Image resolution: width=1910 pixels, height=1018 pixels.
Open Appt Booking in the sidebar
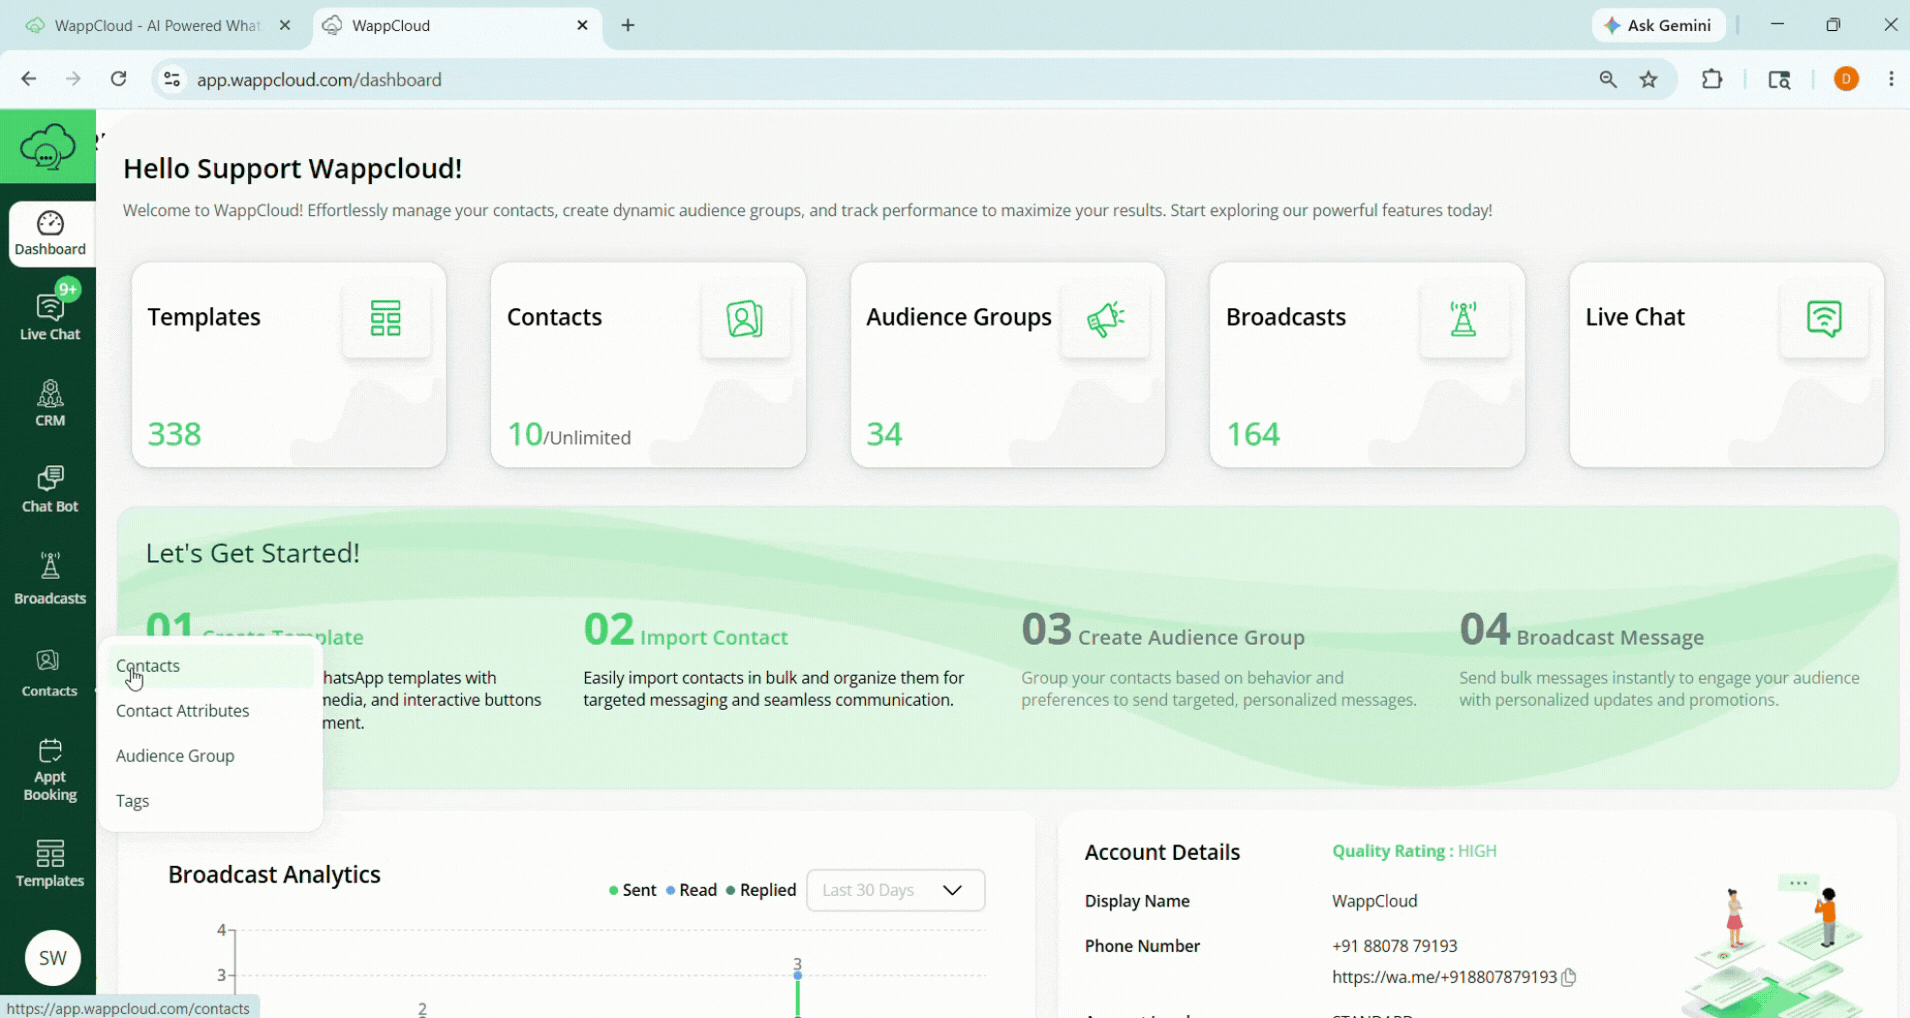(x=50, y=770)
